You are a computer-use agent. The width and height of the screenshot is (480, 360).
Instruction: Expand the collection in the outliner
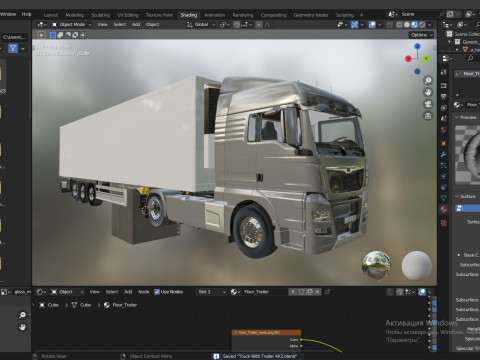click(450, 42)
